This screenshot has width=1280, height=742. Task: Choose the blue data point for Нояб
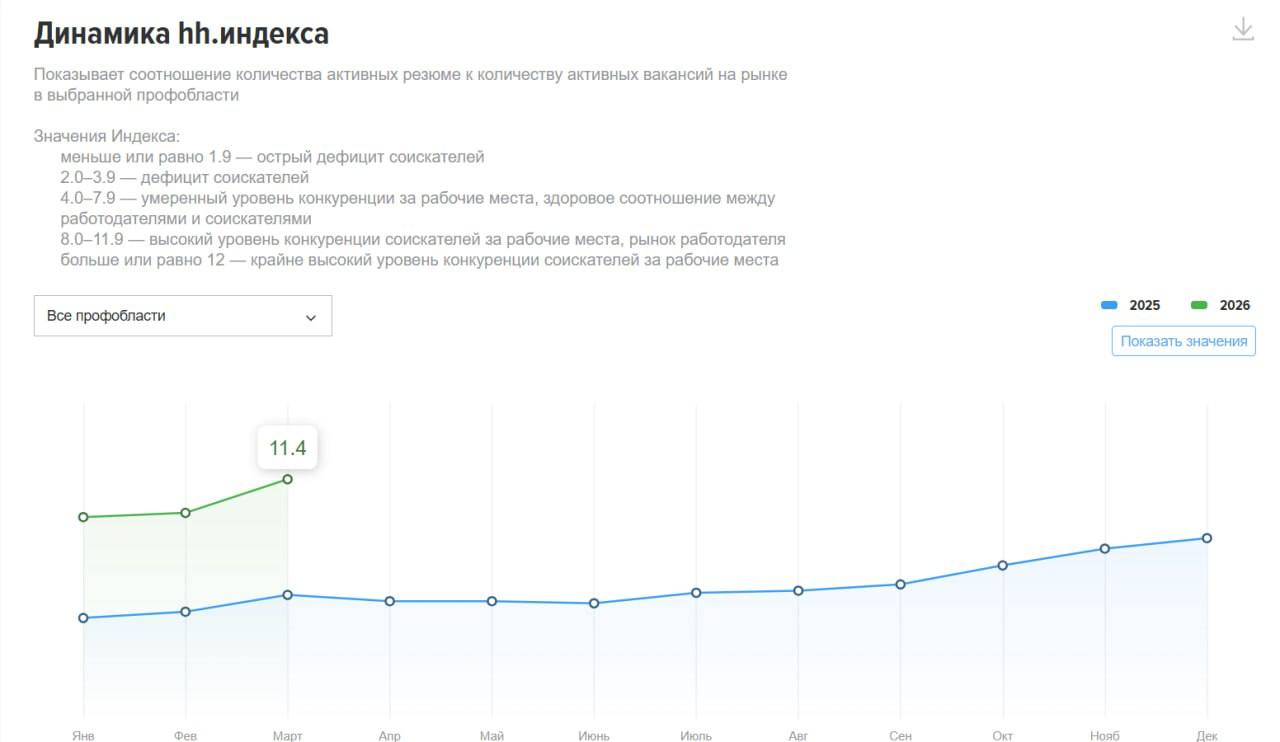click(x=1105, y=549)
